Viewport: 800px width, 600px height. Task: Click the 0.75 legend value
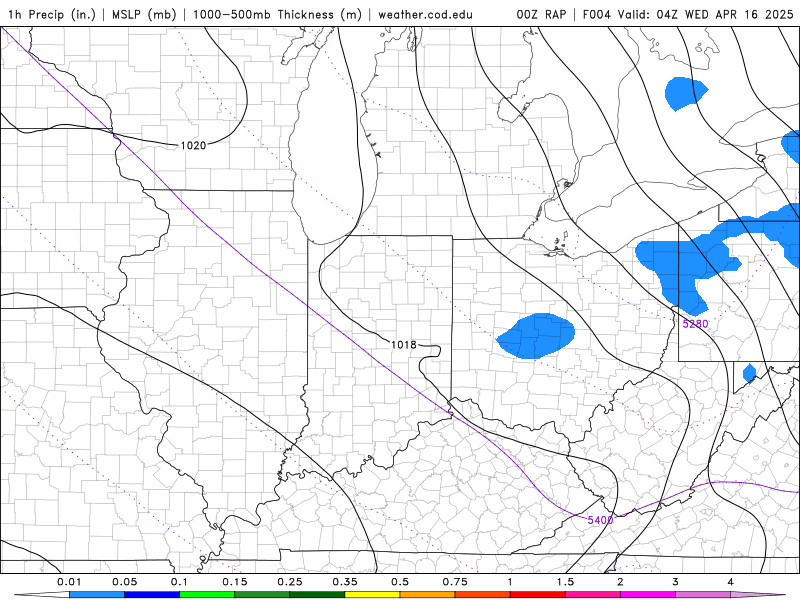[455, 582]
